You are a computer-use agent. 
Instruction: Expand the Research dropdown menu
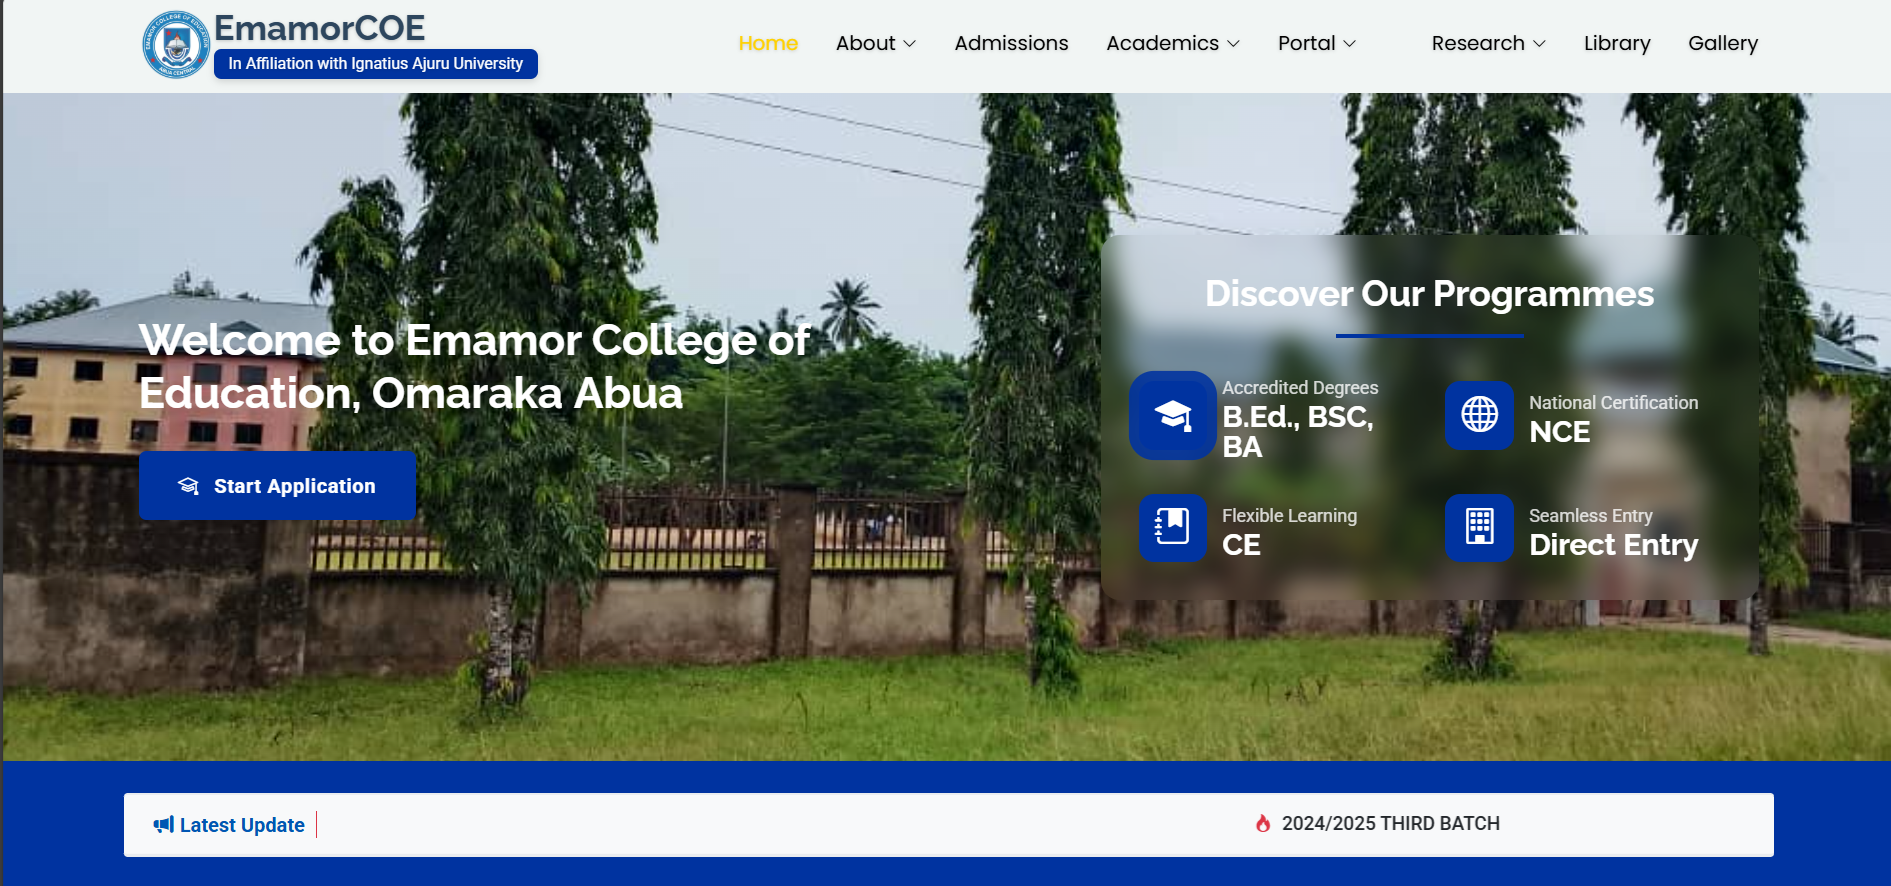tap(1489, 43)
